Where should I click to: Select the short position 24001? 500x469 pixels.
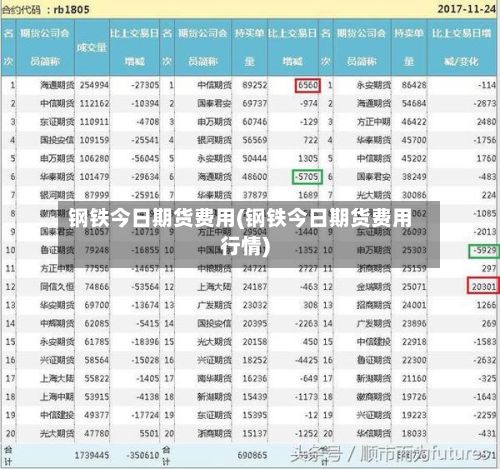click(414, 305)
